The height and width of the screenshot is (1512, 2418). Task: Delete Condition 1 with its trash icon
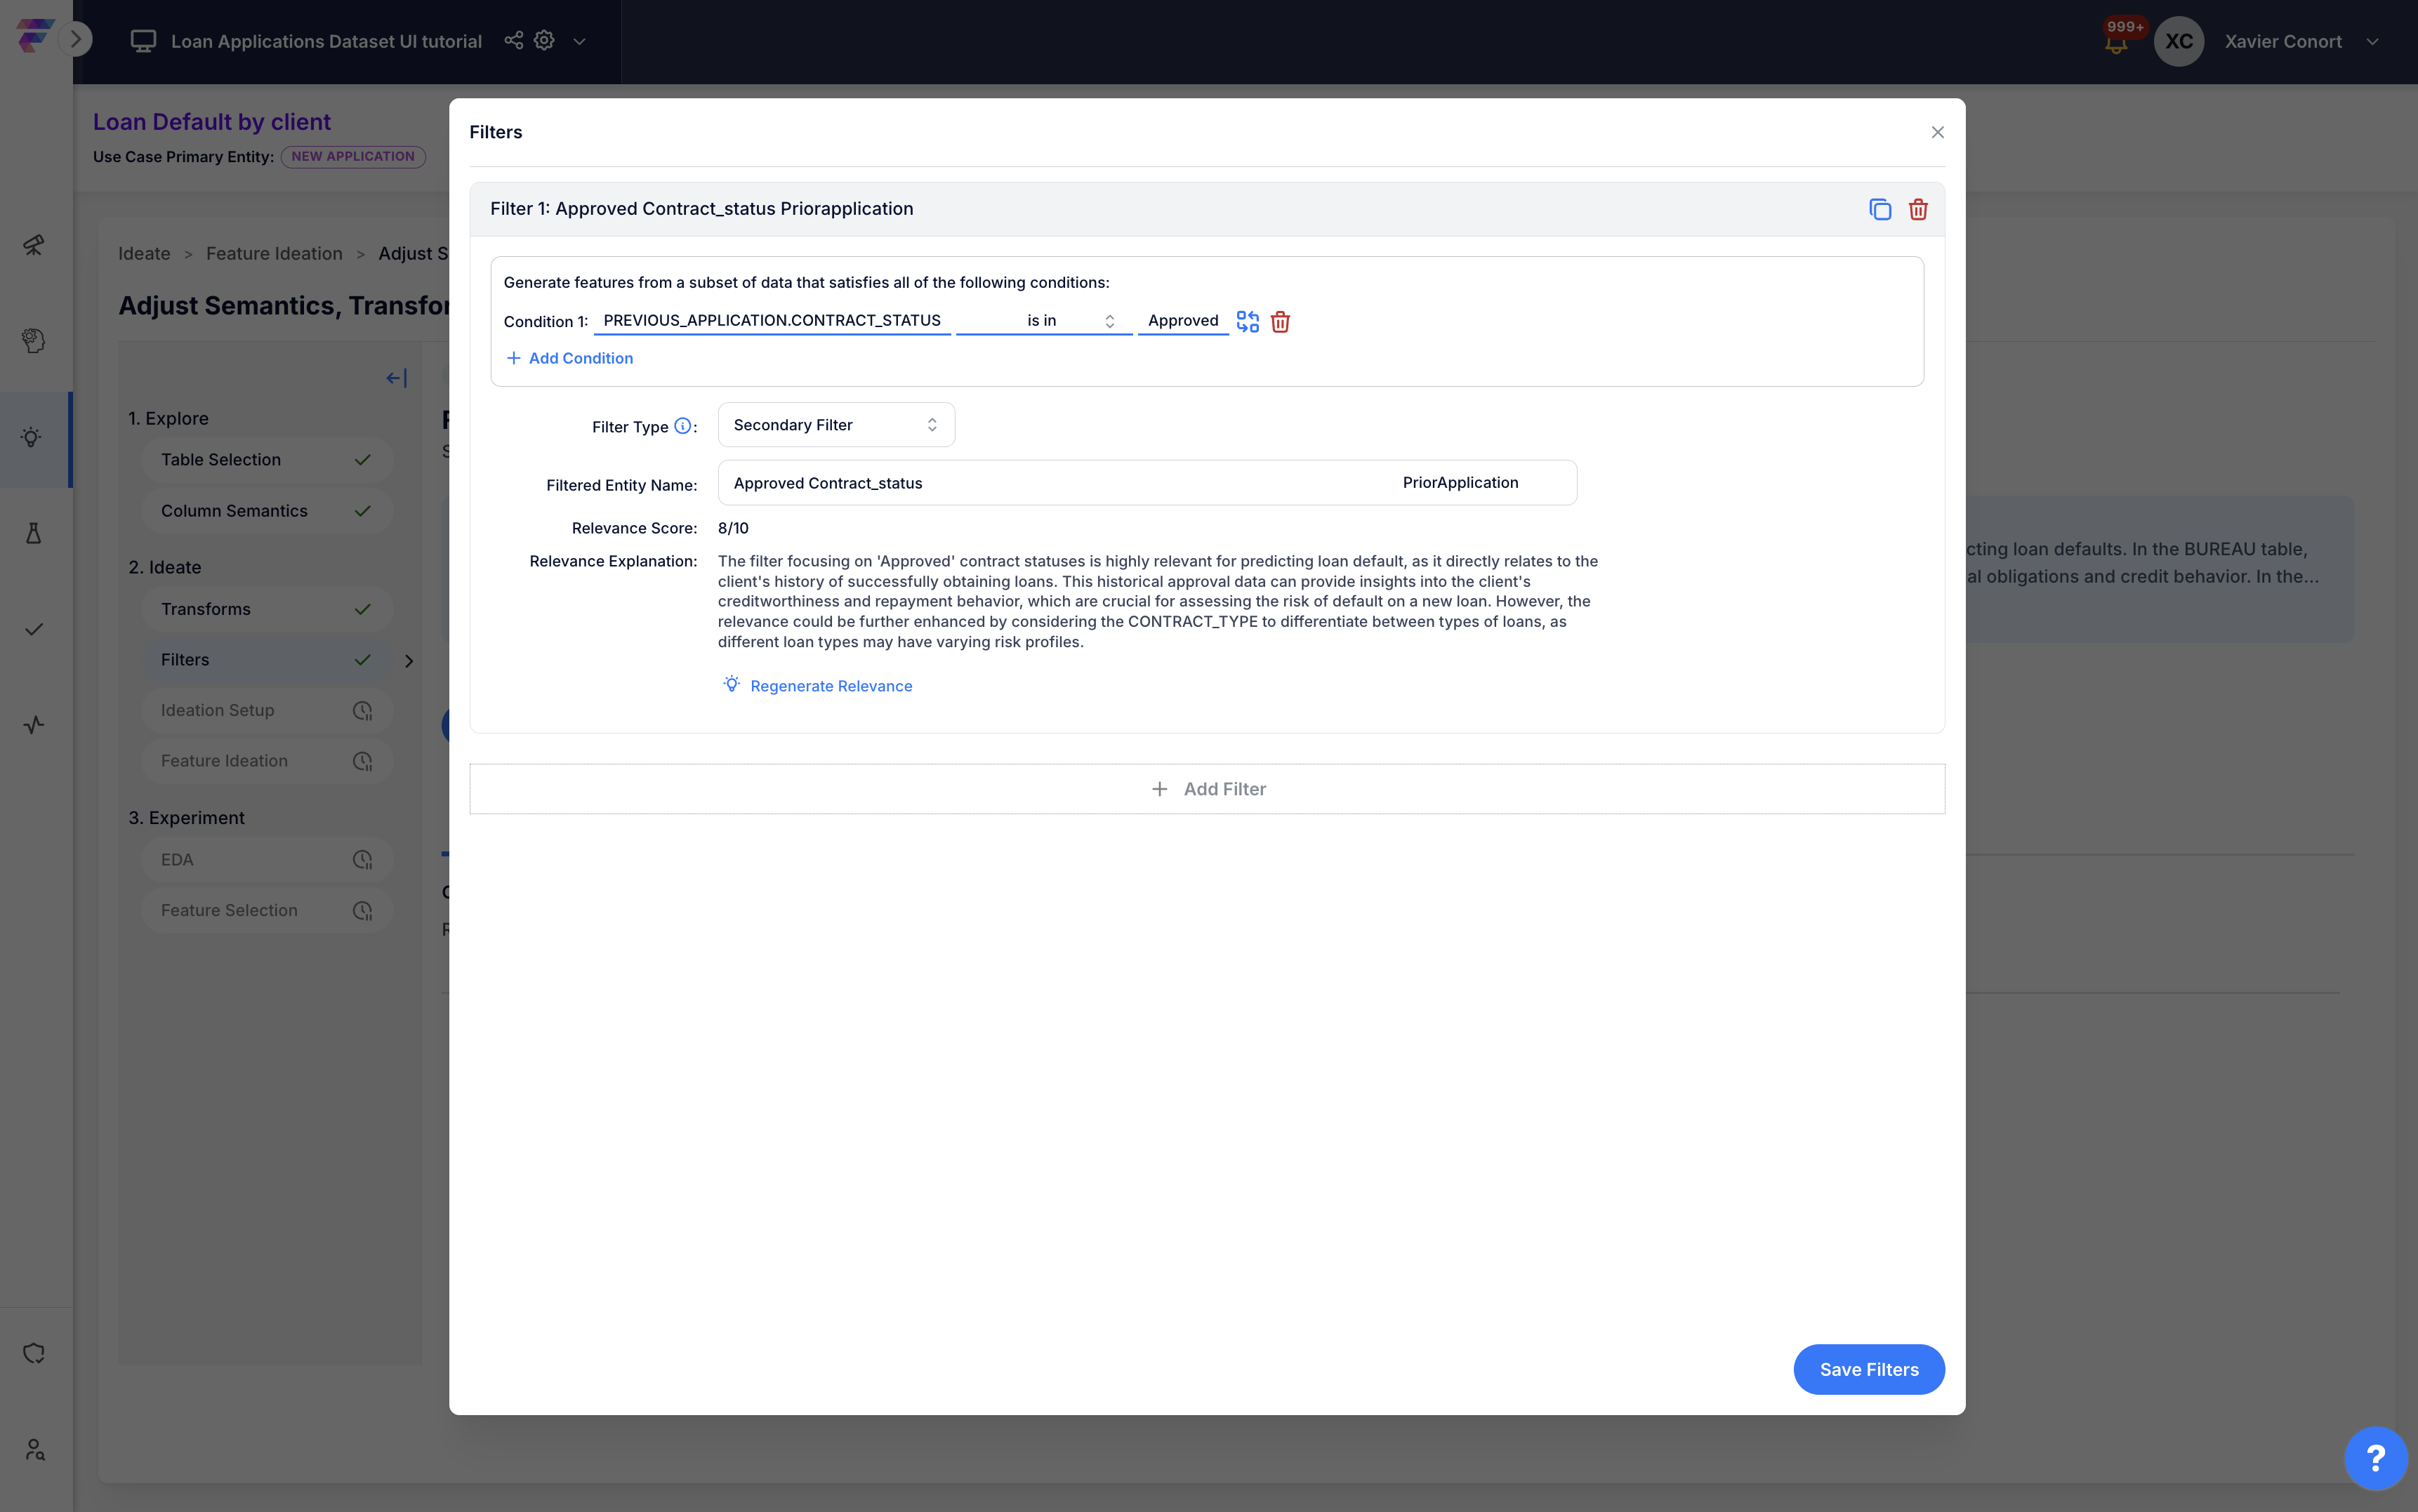pos(1280,321)
